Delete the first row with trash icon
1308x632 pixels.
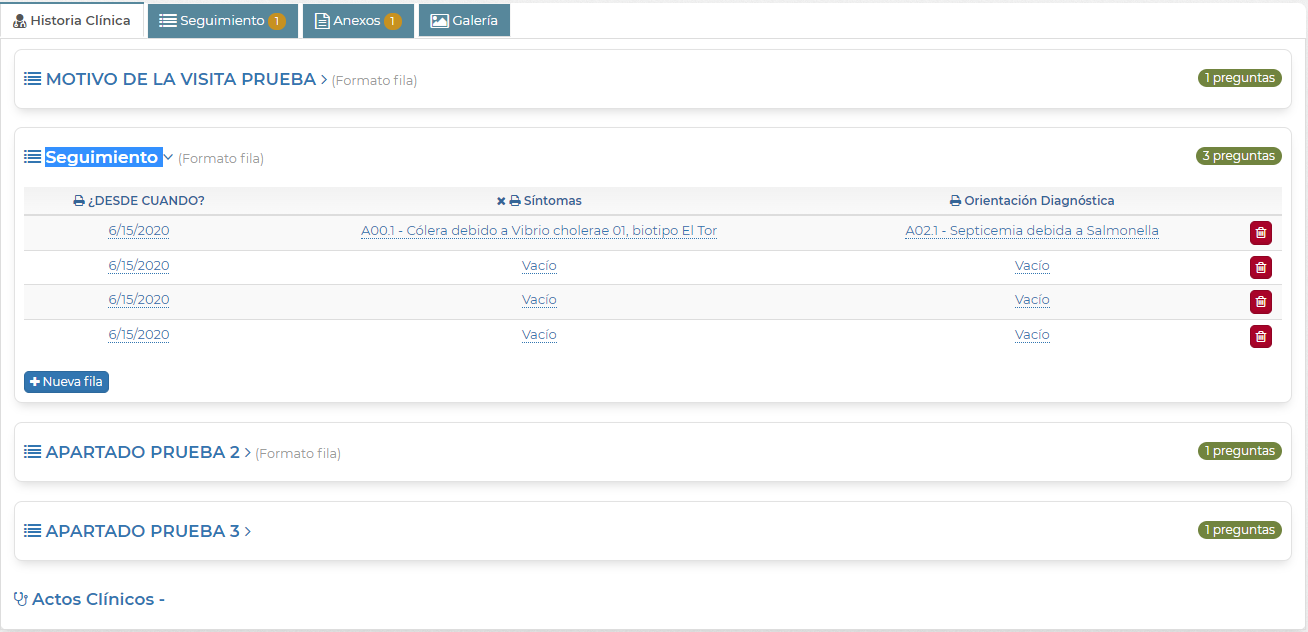pos(1261,233)
